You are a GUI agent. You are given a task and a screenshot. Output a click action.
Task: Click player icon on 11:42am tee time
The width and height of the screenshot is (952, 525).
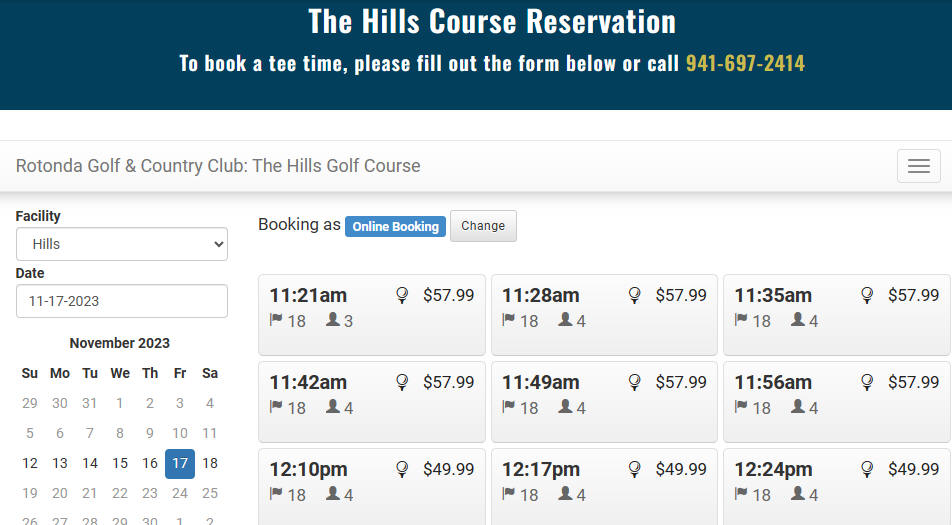point(333,406)
